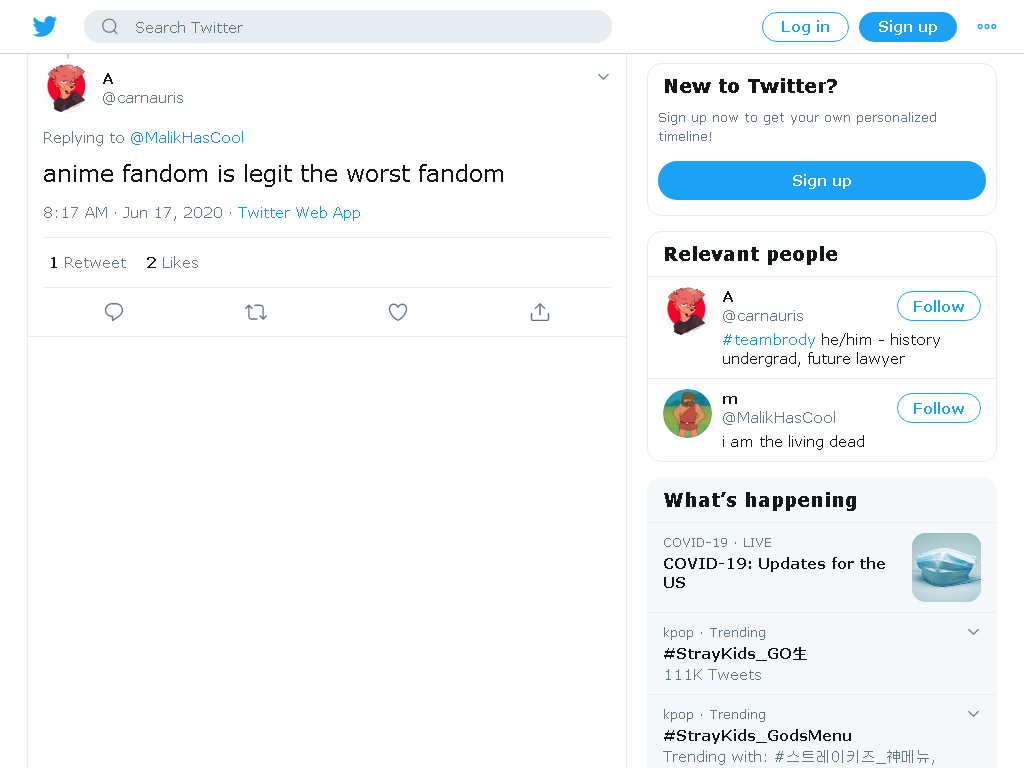Open the share tweet icon
The image size is (1024, 768).
[539, 312]
